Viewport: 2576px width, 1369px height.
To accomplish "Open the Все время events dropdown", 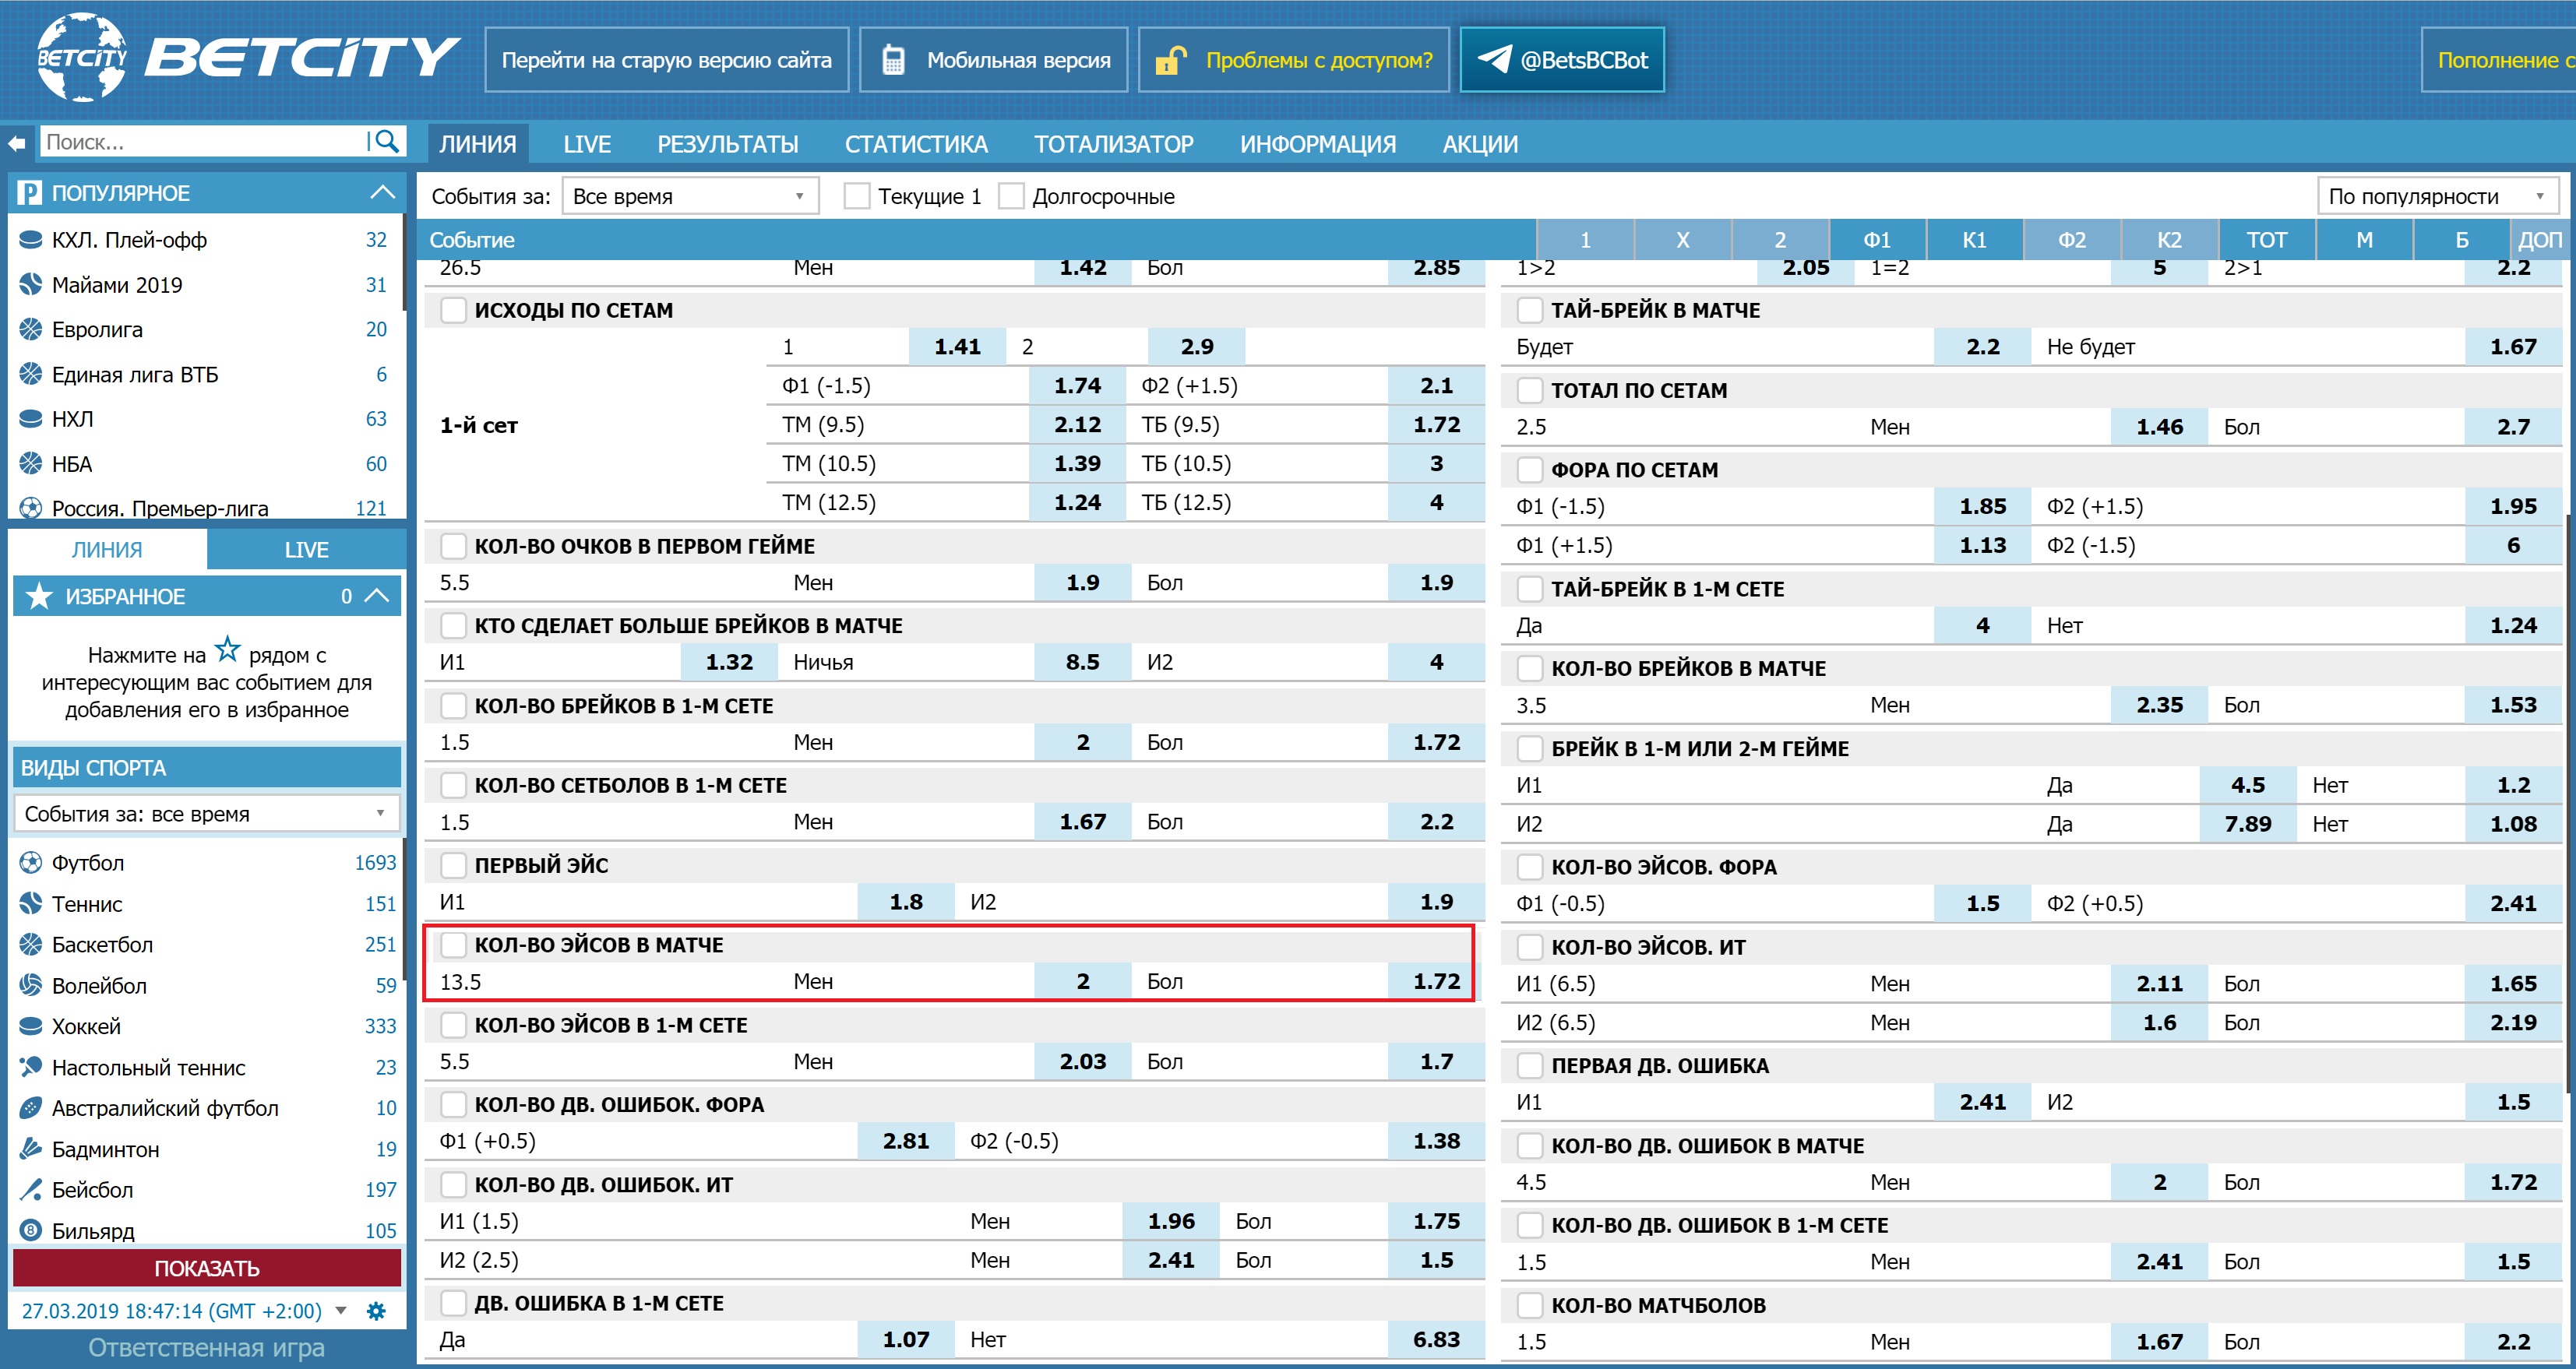I will point(690,196).
